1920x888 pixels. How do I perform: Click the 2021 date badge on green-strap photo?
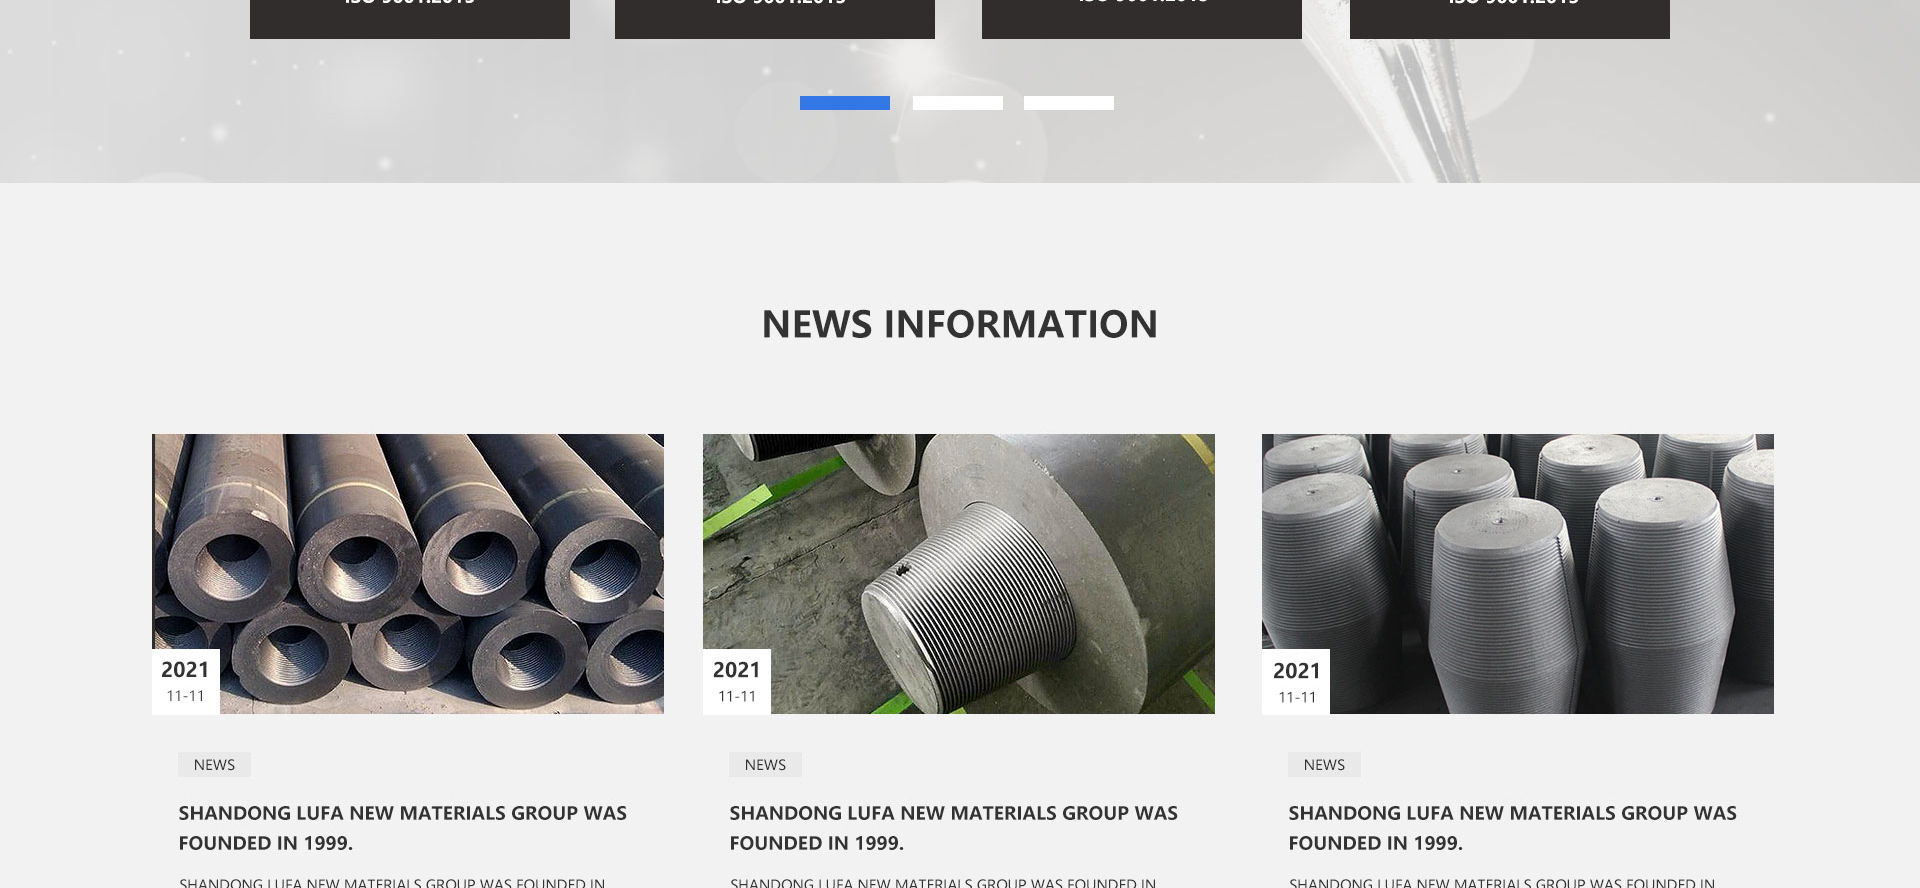point(736,681)
